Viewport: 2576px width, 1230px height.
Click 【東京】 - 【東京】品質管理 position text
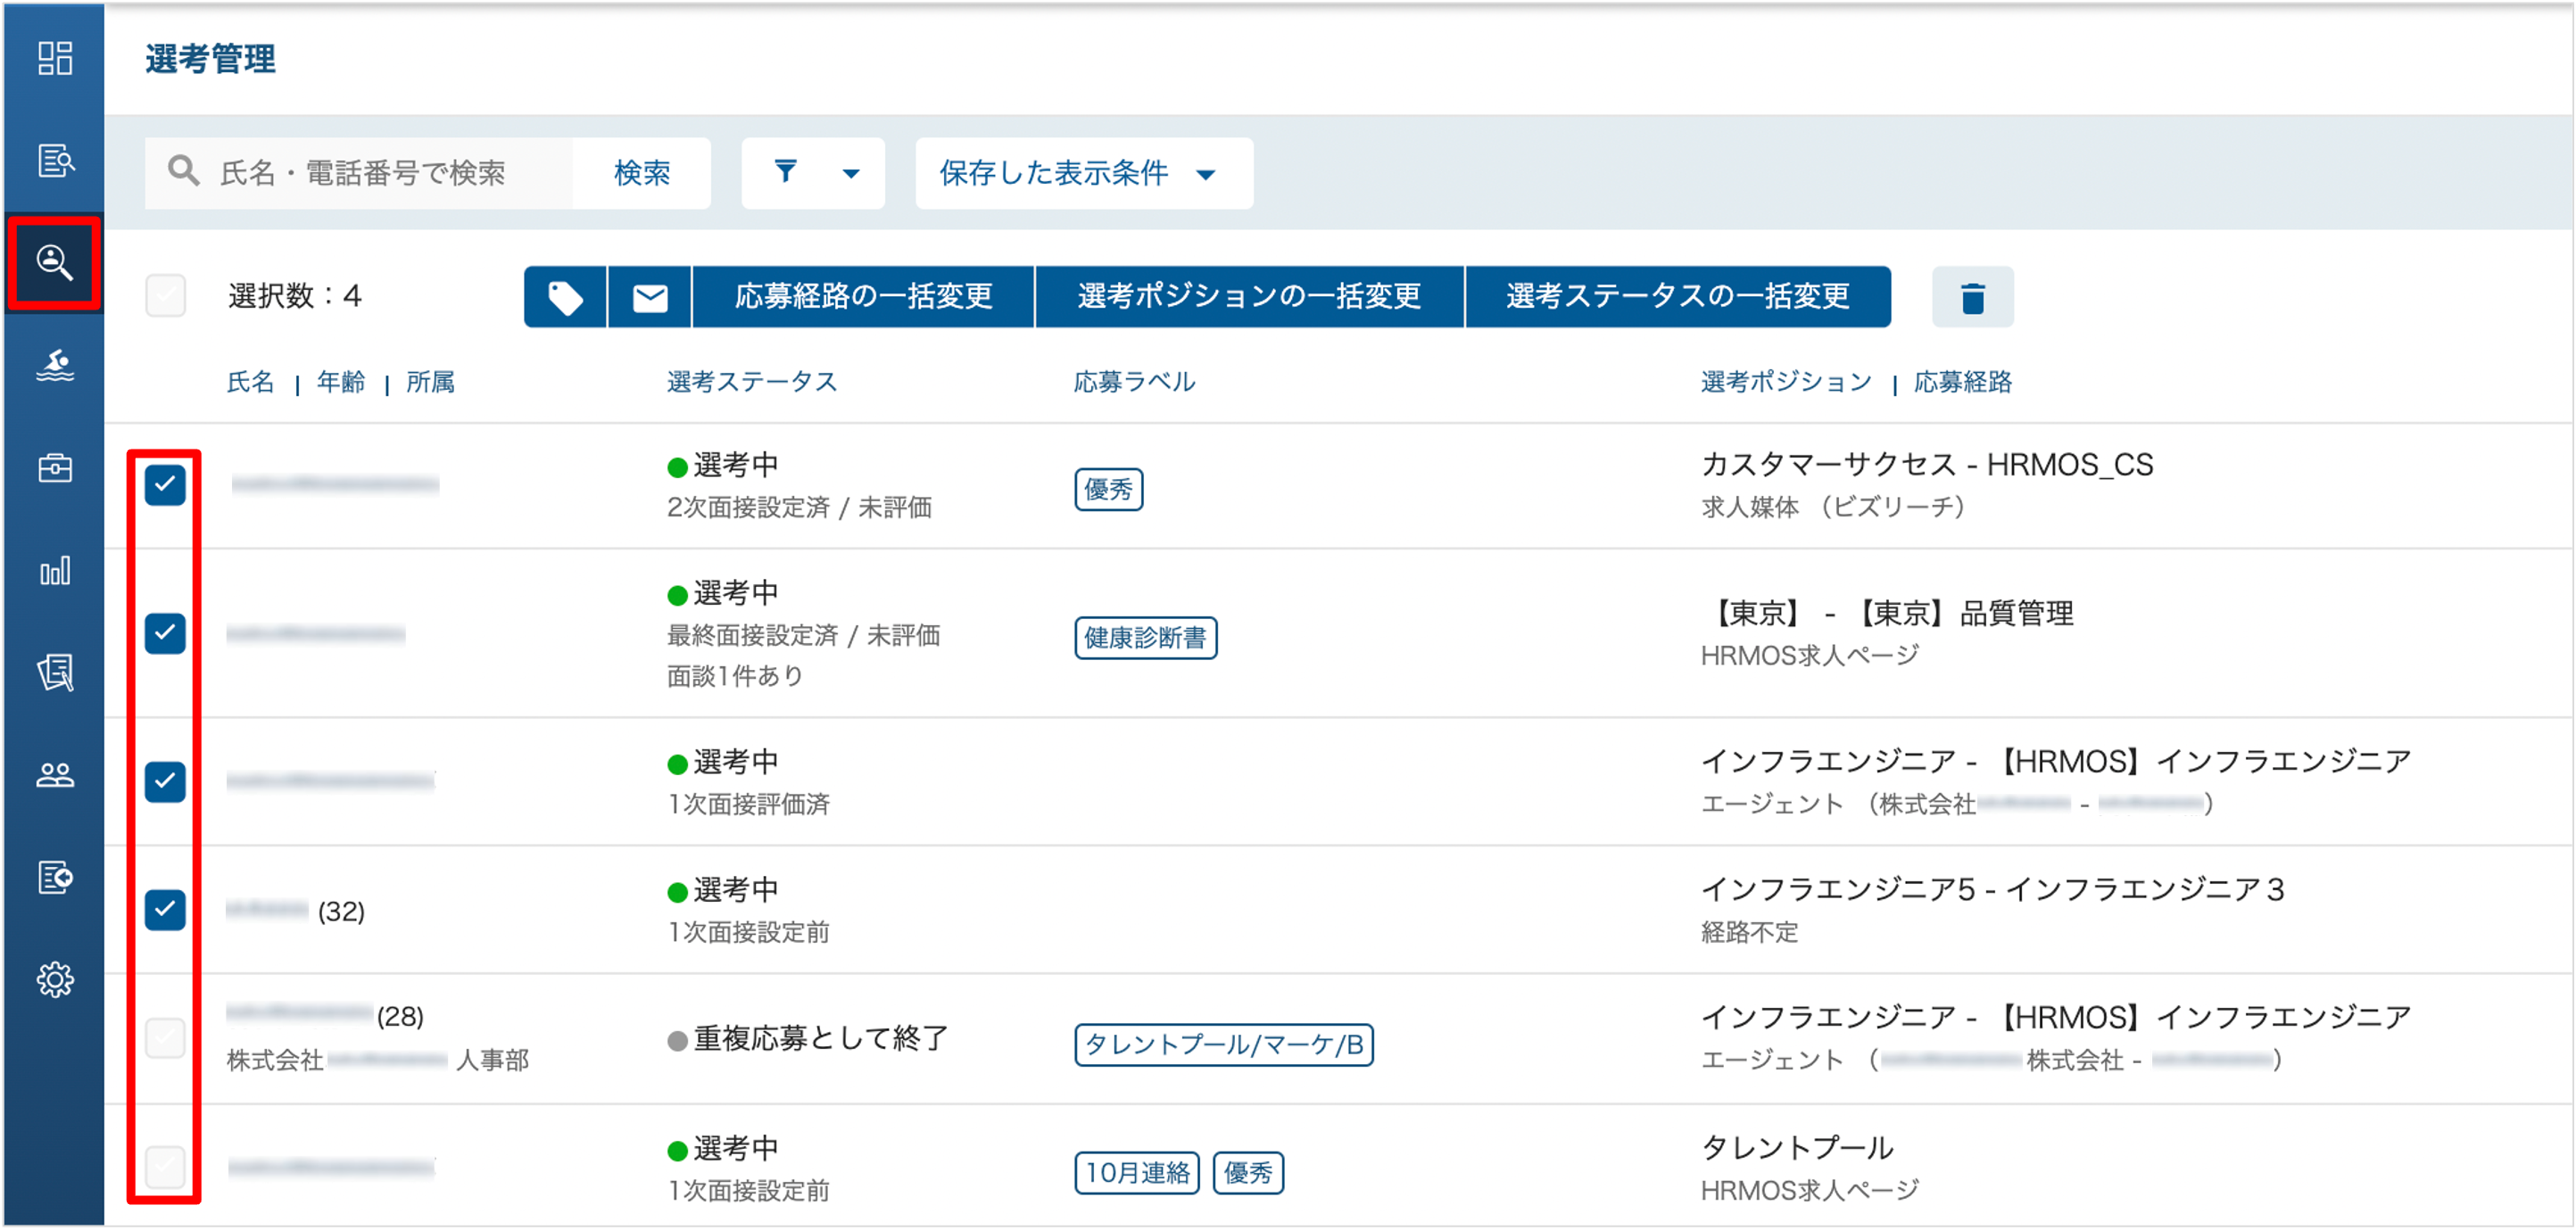point(1888,613)
